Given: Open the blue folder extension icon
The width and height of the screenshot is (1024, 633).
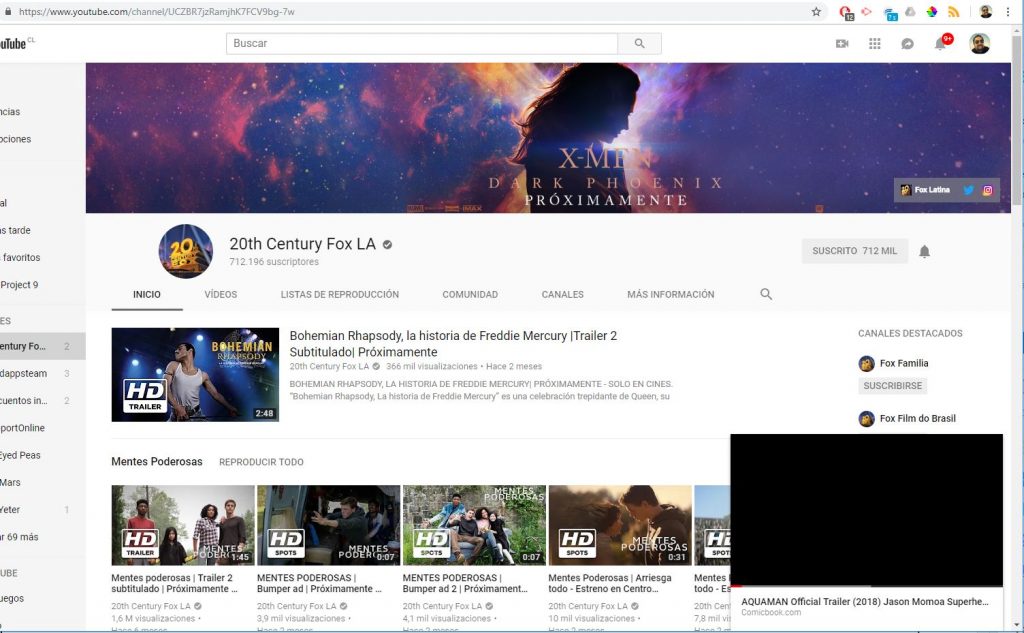Looking at the screenshot, I should pyautogui.click(x=890, y=13).
